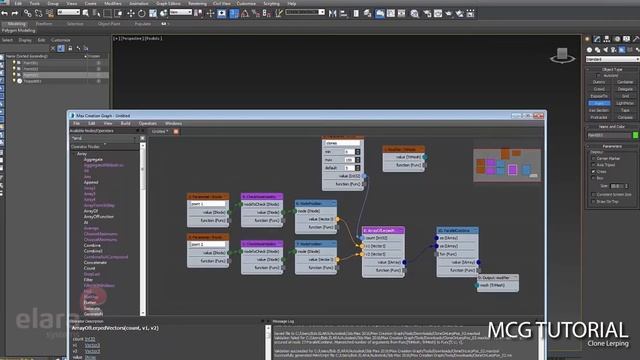Enable Constant Screen Size checkbox
The height and width of the screenshot is (360, 640).
coord(593,195)
